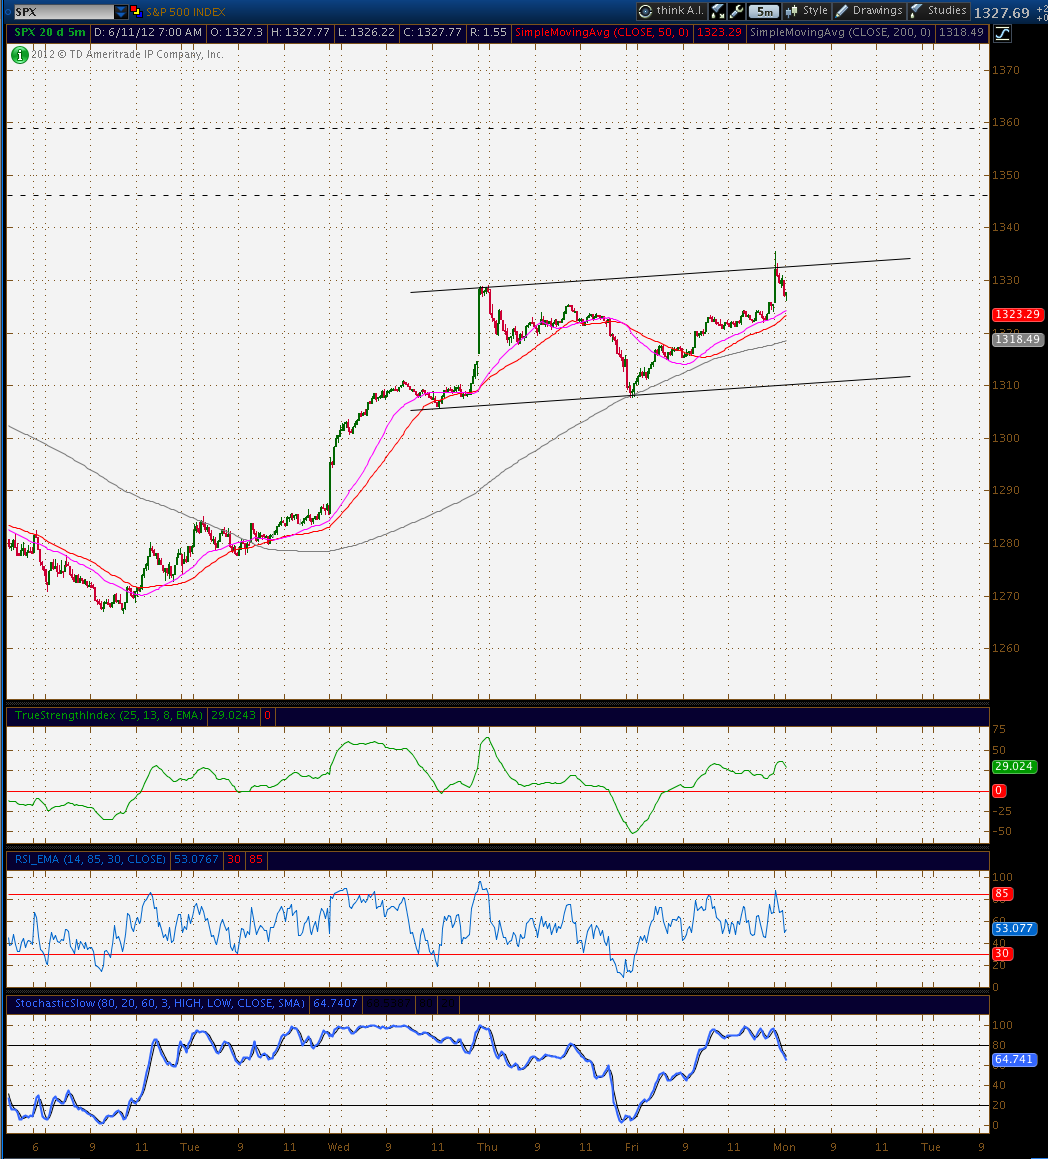Click the quick study beaker icon

[x=718, y=11]
